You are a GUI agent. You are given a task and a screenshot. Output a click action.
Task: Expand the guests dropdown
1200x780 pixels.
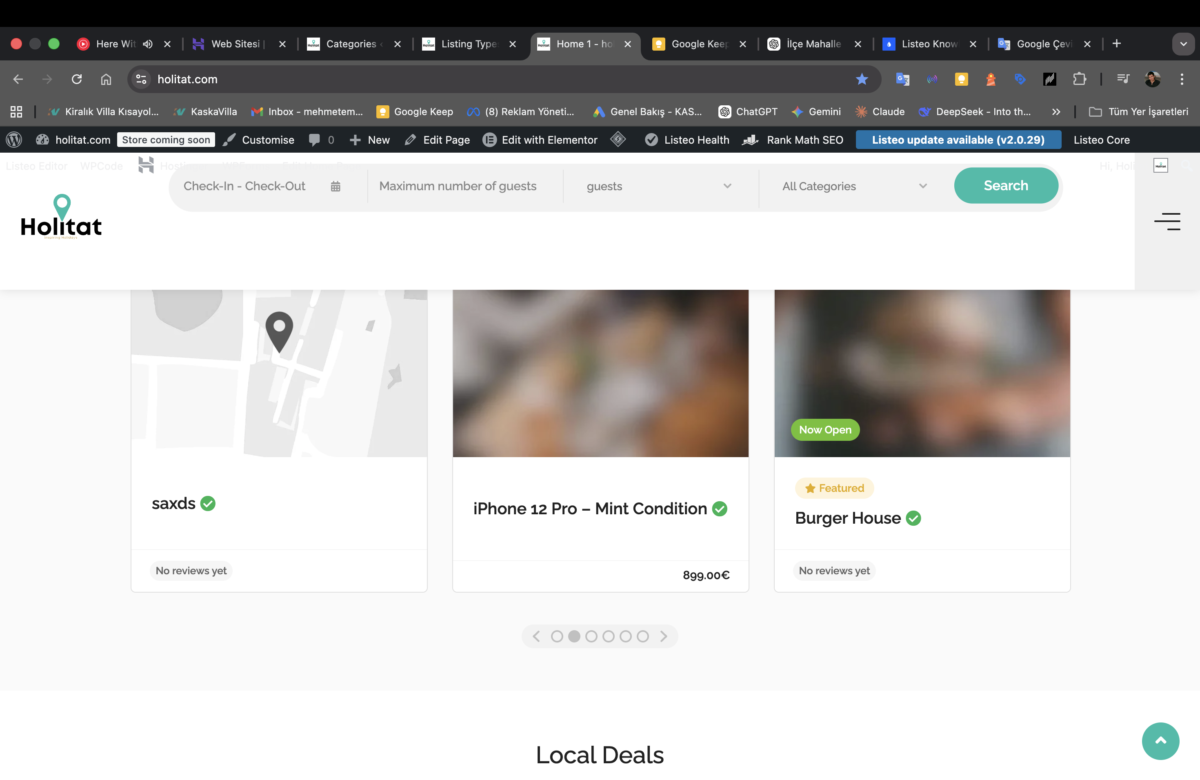point(659,186)
